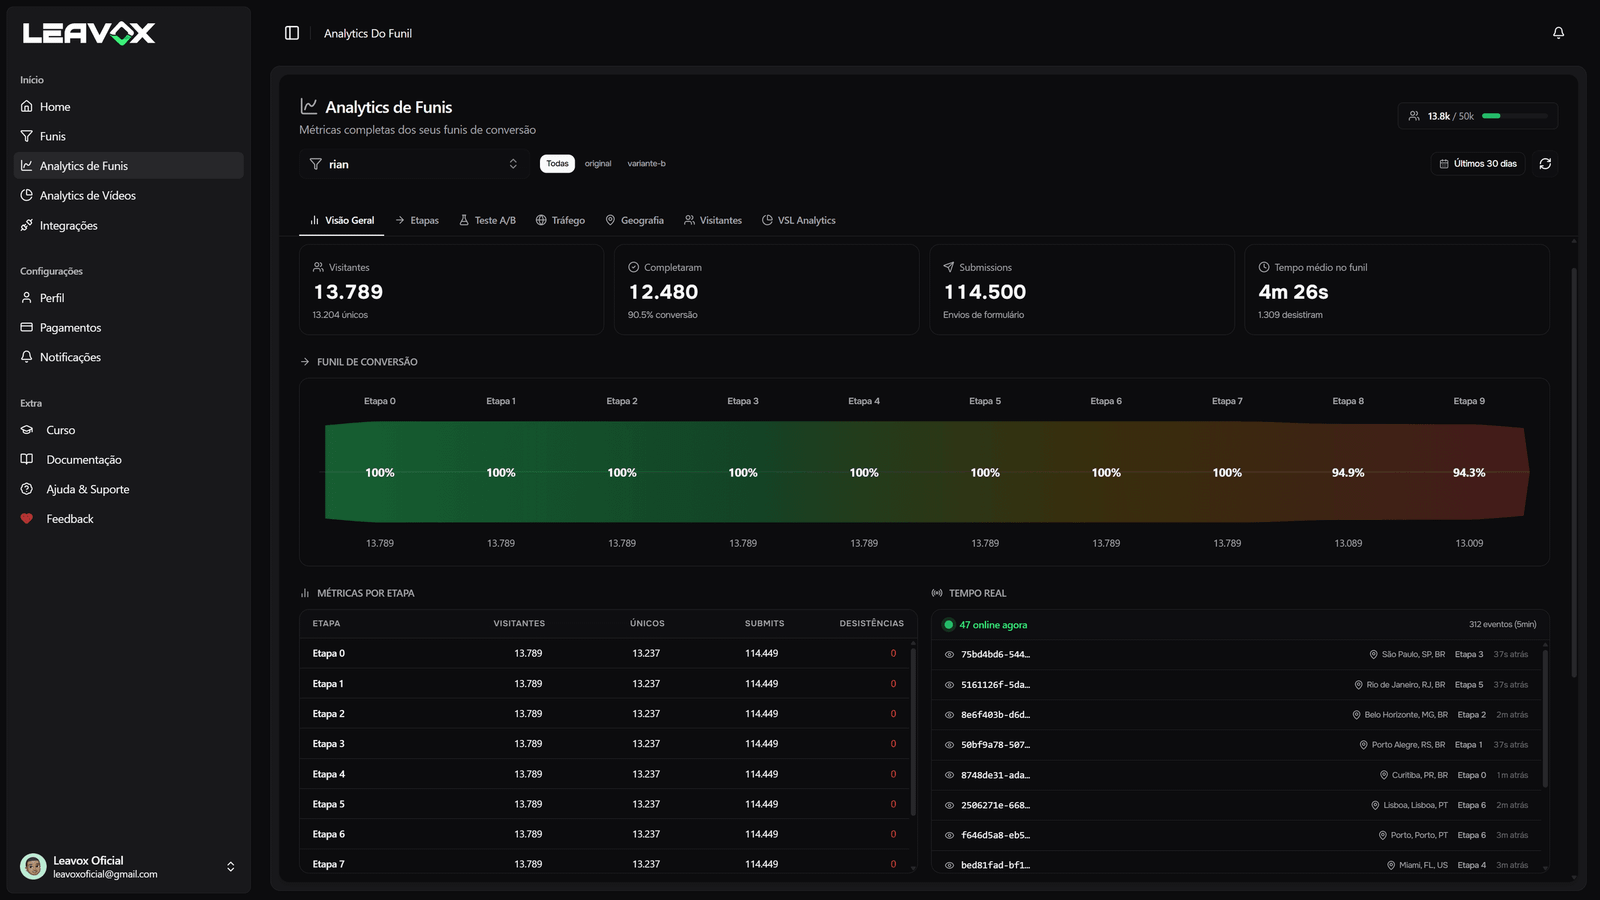
Task: Click Lisboa, Lisboa, PT location entry
Action: click(x=1409, y=805)
